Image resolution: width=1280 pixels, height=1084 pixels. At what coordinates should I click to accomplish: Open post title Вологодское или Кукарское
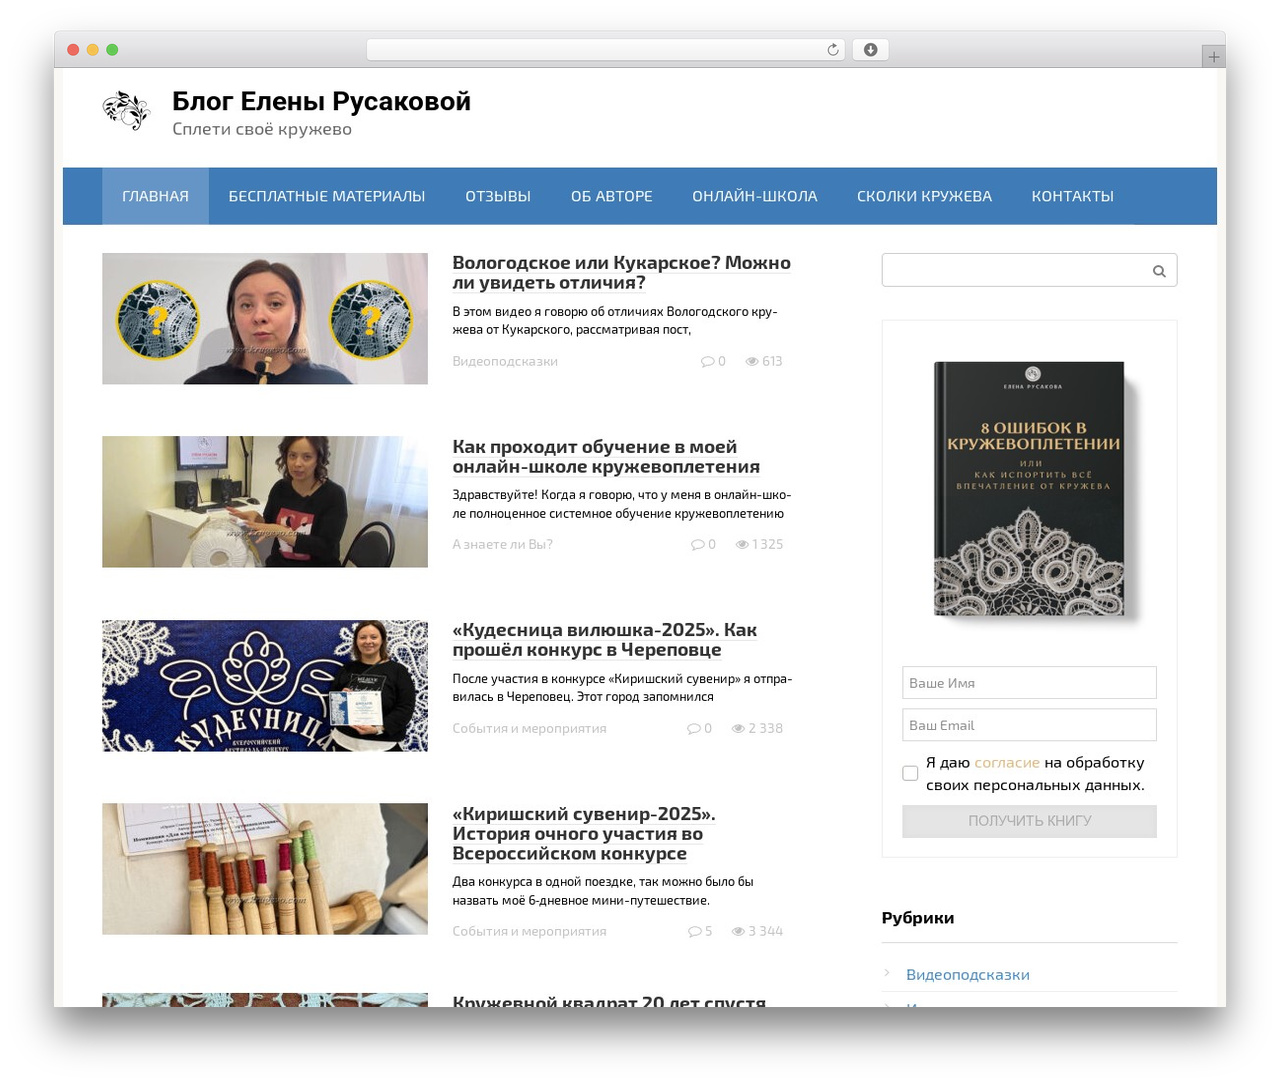[621, 272]
